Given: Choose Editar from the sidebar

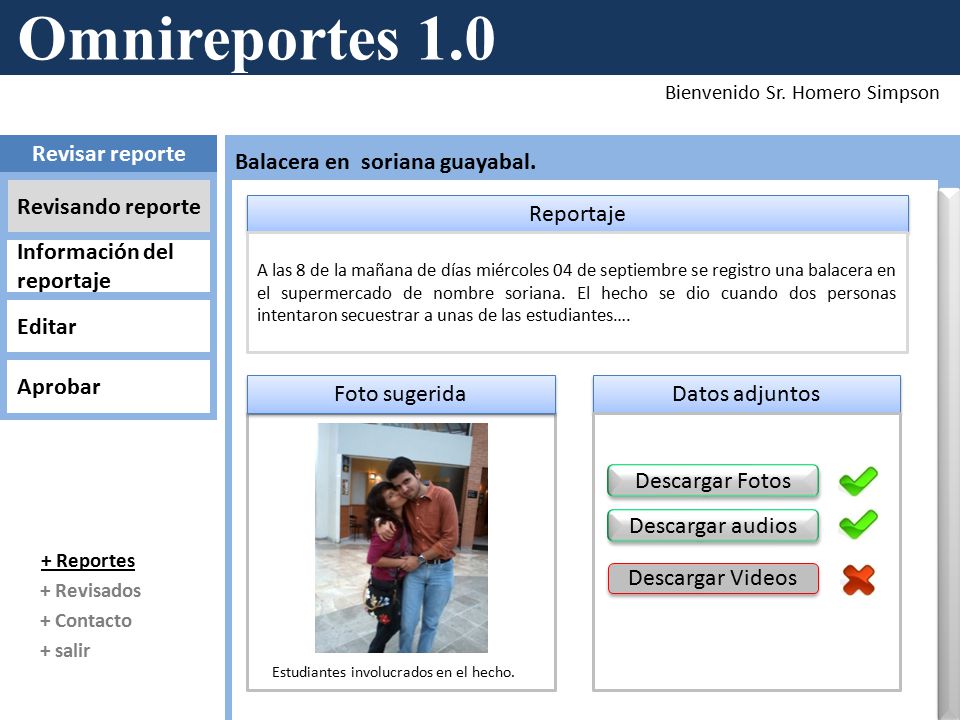Looking at the screenshot, I should (108, 326).
